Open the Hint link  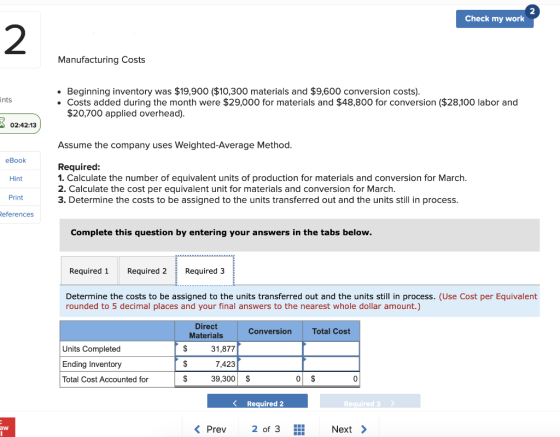[16, 179]
